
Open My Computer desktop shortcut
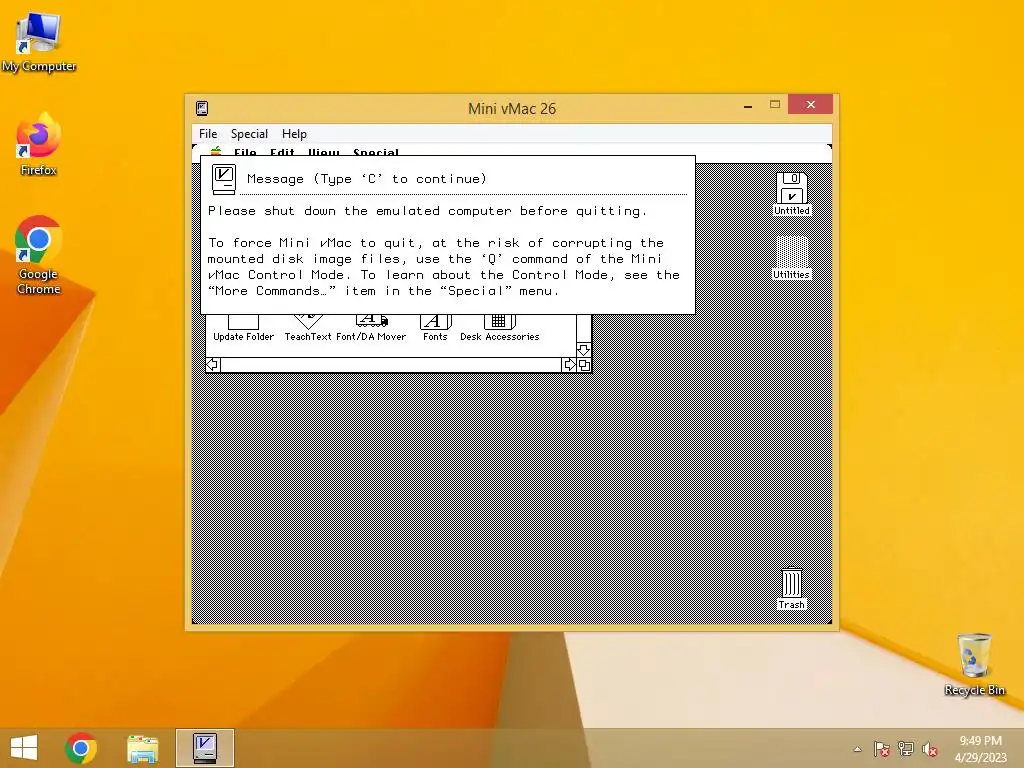[39, 42]
